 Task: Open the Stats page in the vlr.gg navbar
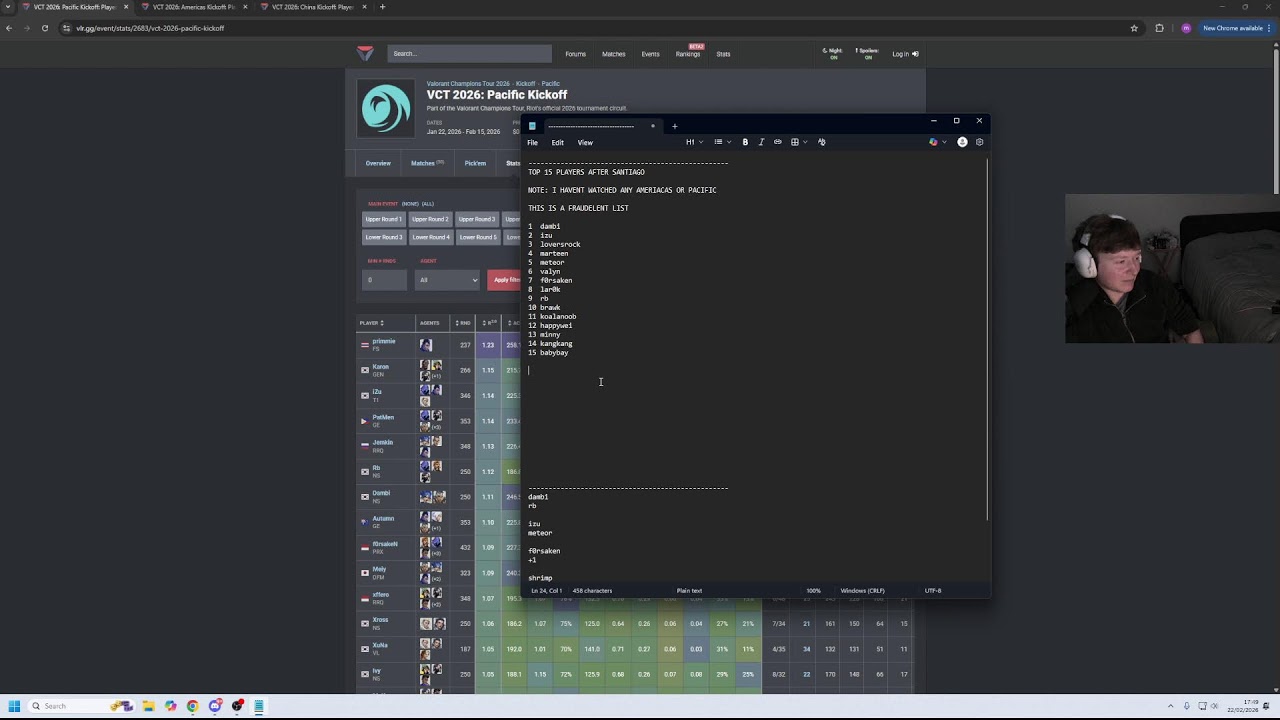pos(723,54)
